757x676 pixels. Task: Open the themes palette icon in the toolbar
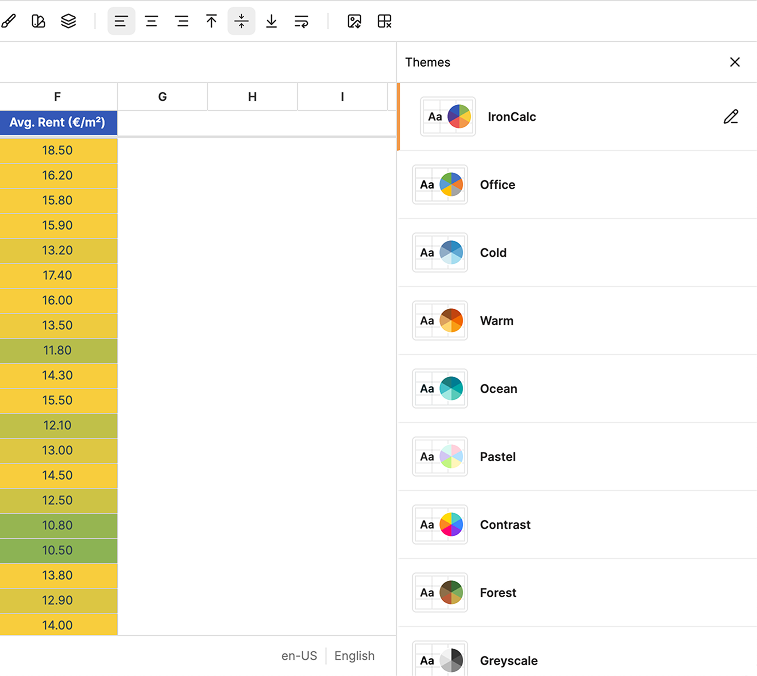pyautogui.click(x=38, y=21)
